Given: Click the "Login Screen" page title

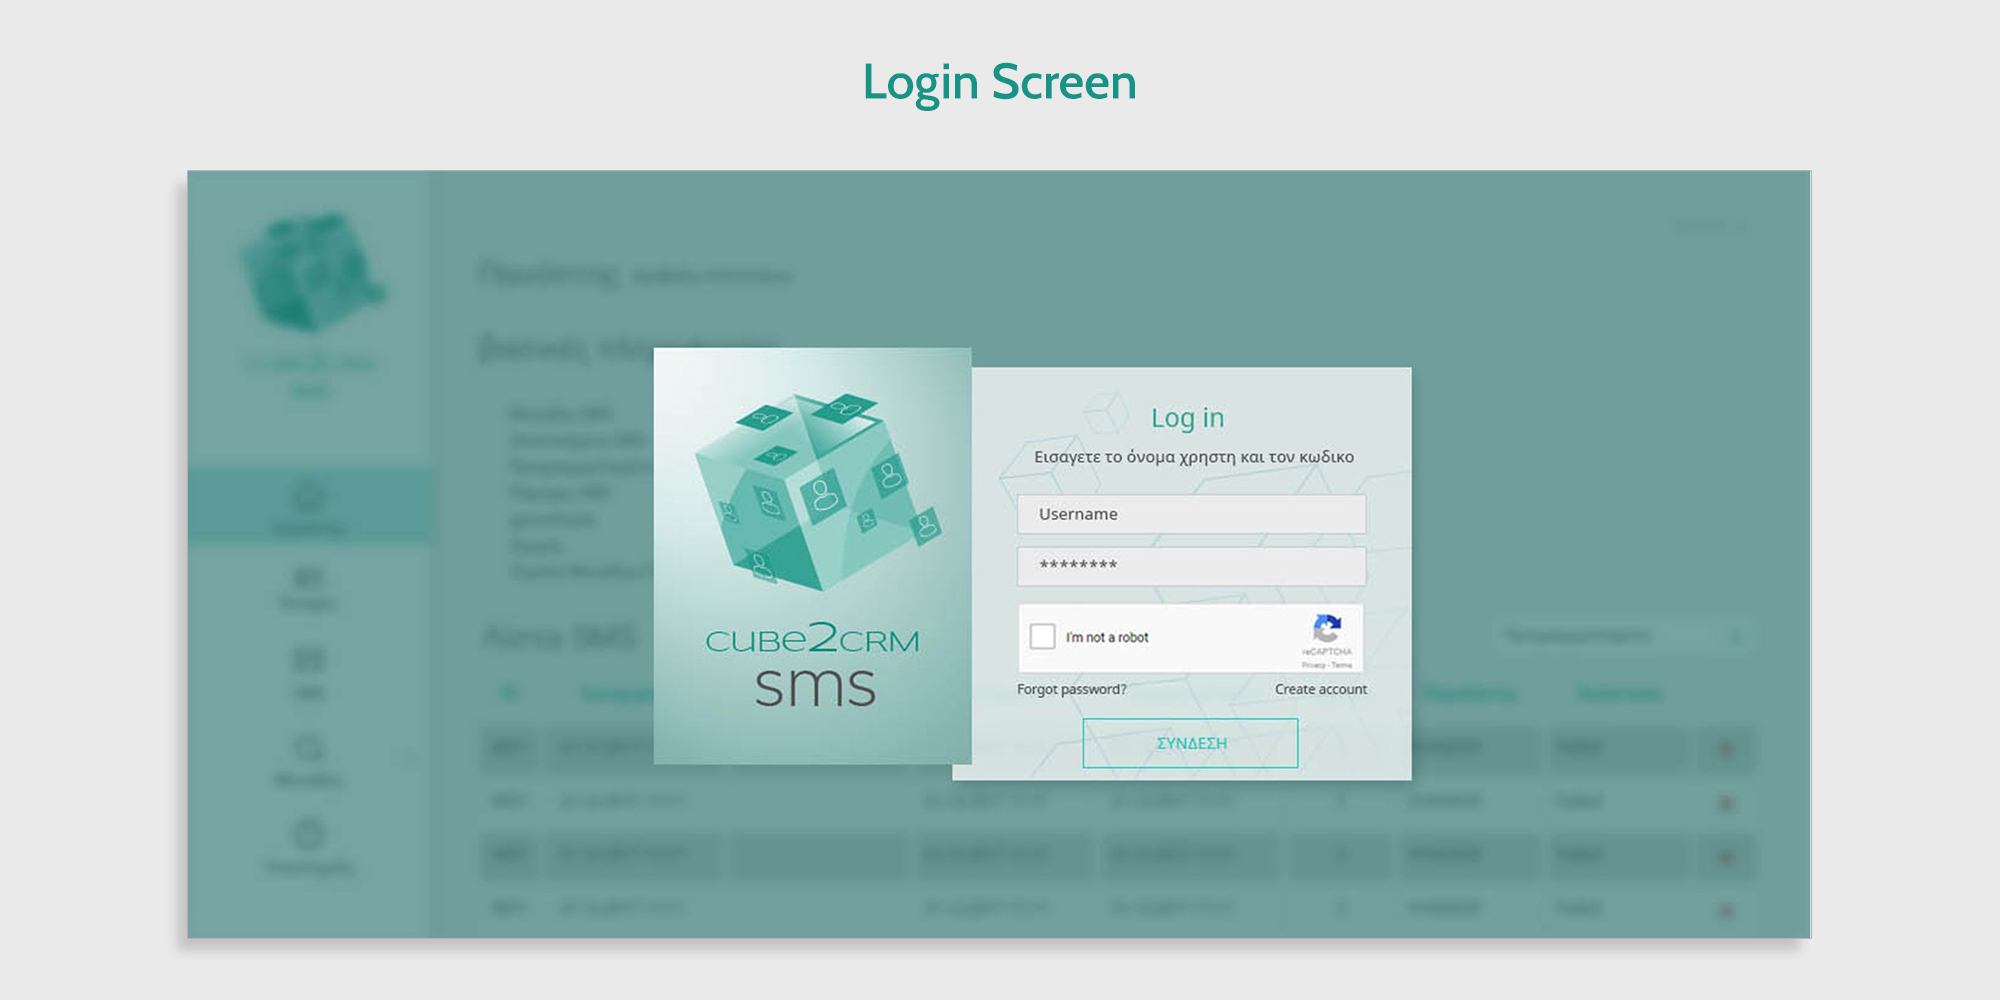Looking at the screenshot, I should click(x=999, y=82).
